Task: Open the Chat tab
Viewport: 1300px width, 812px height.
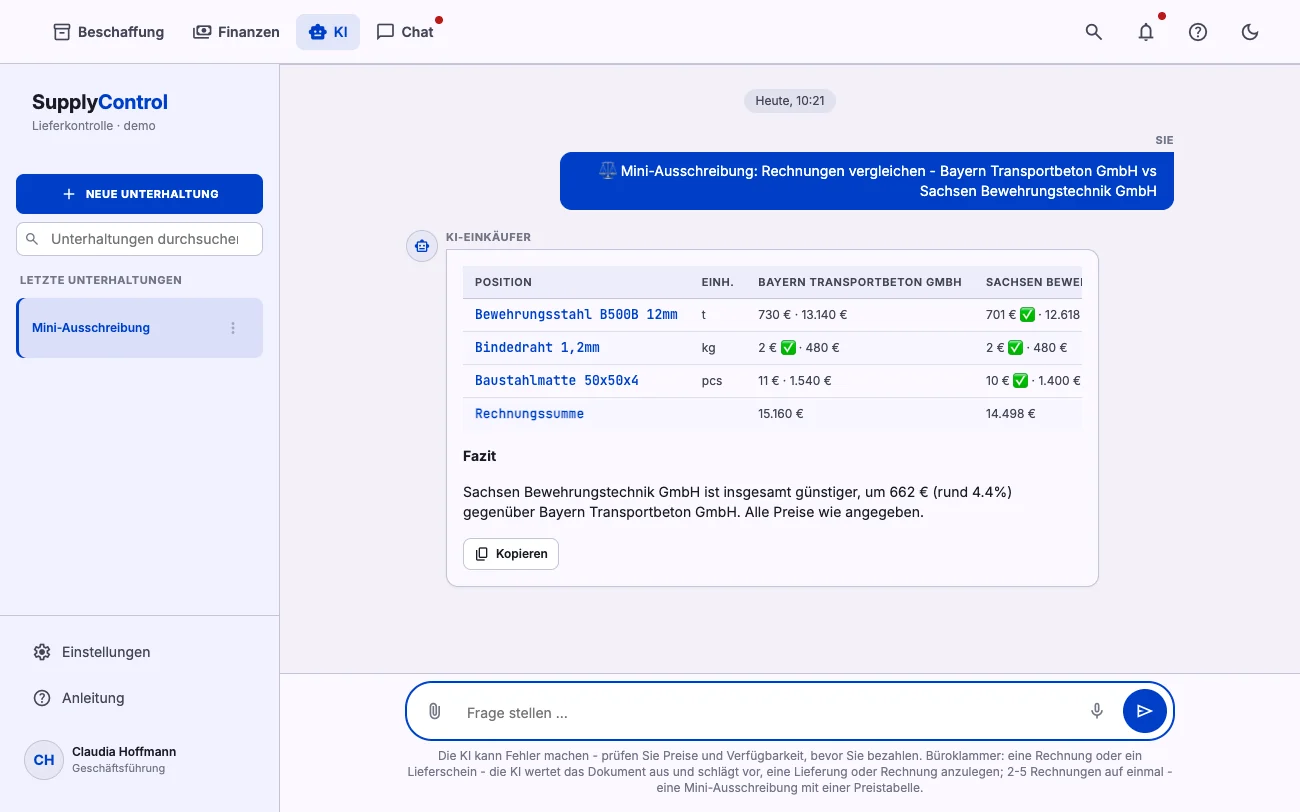Action: [x=405, y=32]
